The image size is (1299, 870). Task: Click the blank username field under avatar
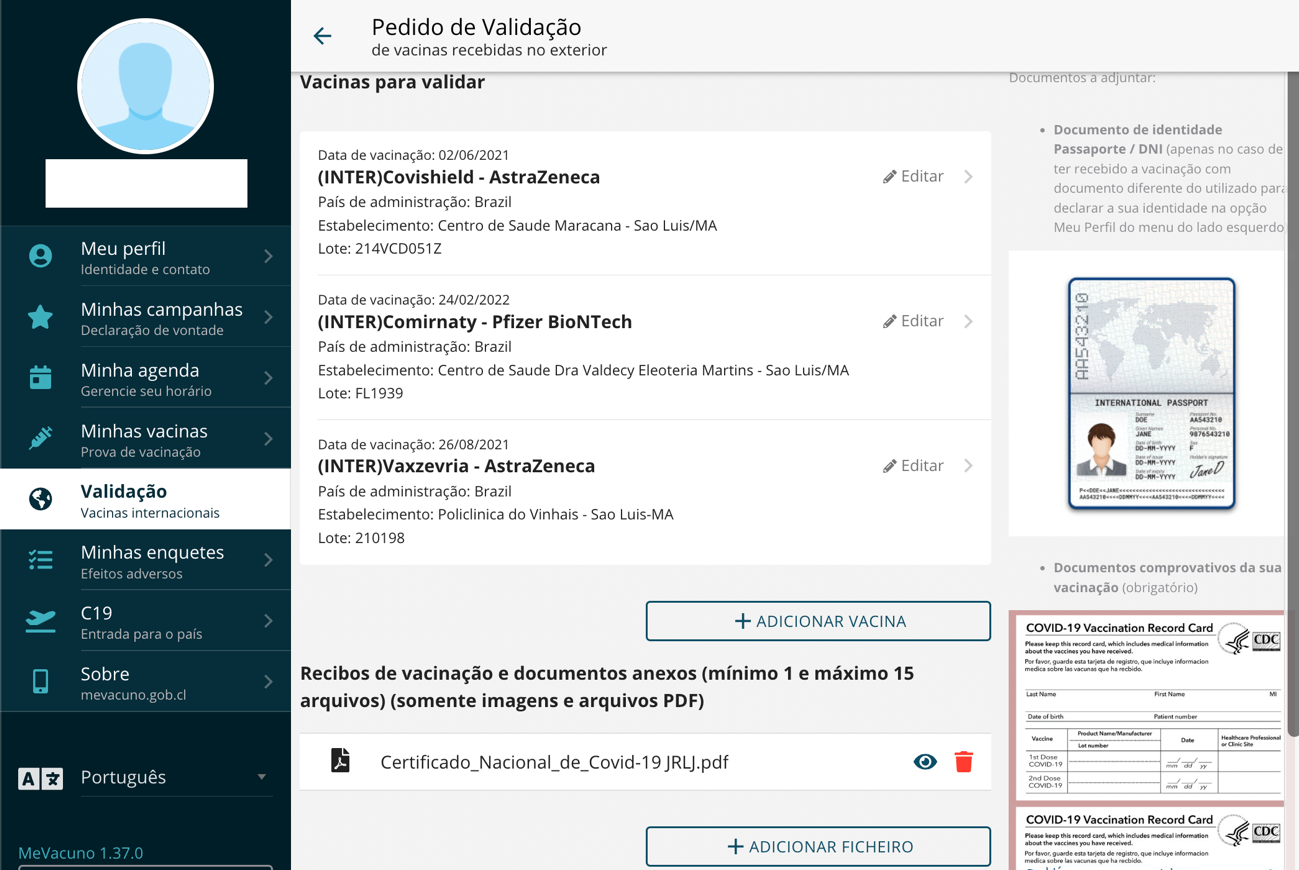tap(146, 183)
